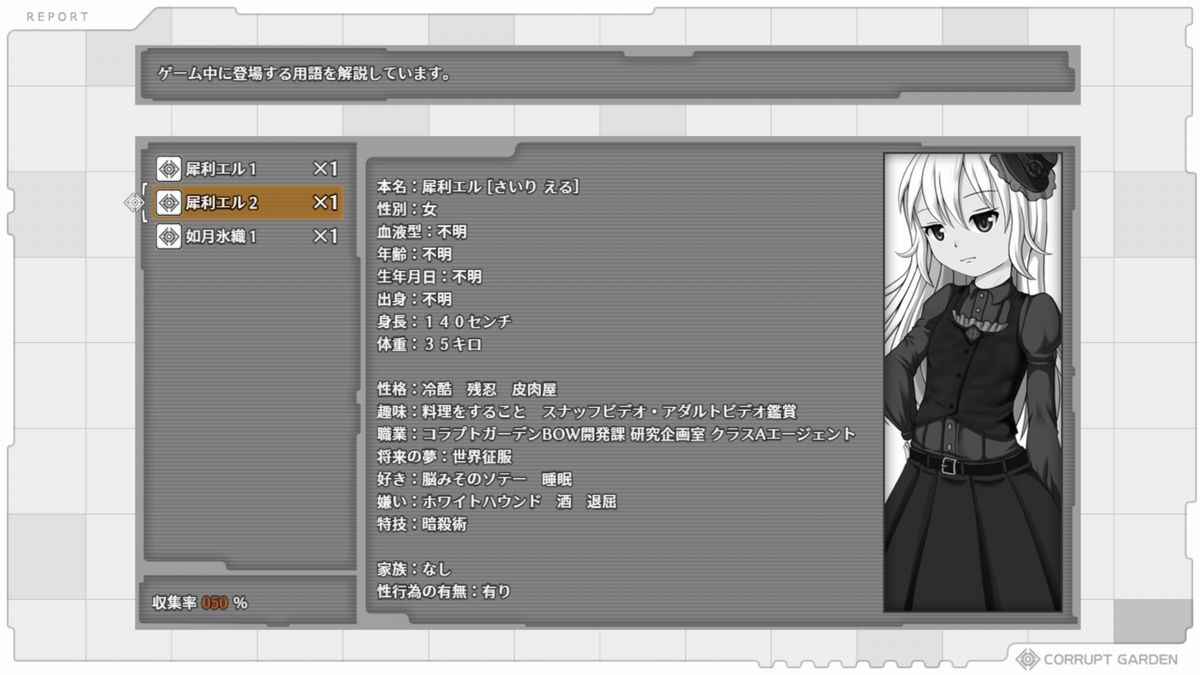Screen dimensions: 1200x675
Task: Click the 特技：暗殺術 line
Action: point(422,524)
